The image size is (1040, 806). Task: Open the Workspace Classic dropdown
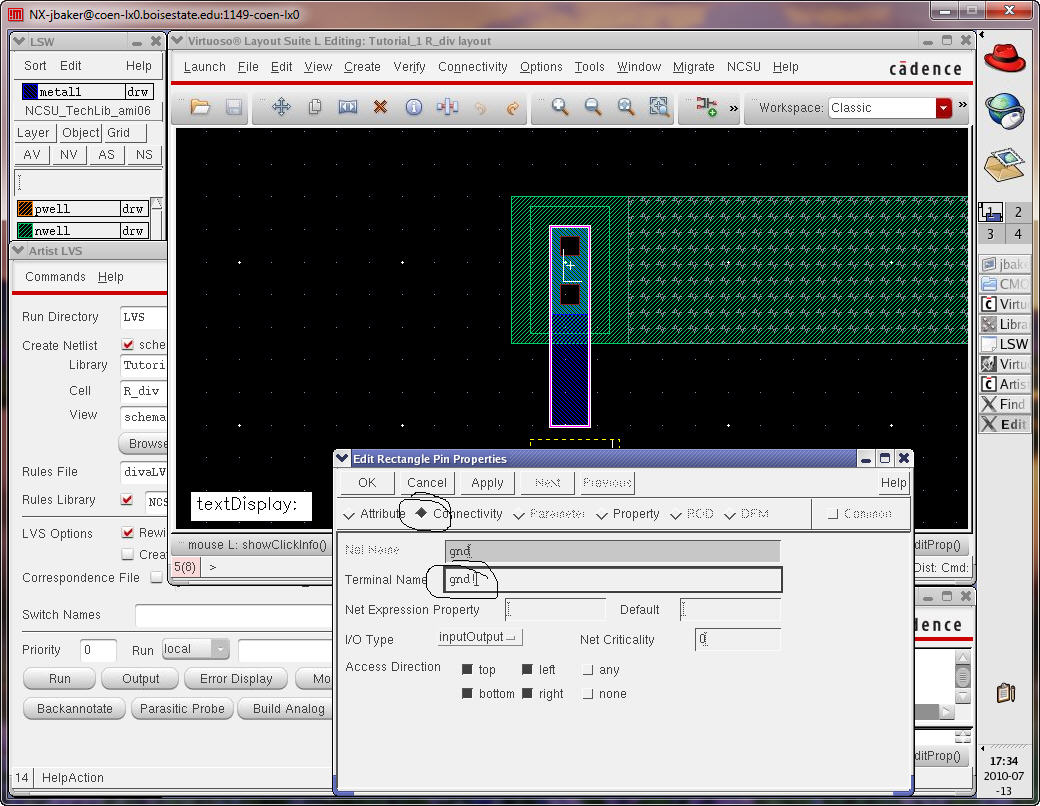click(x=943, y=108)
